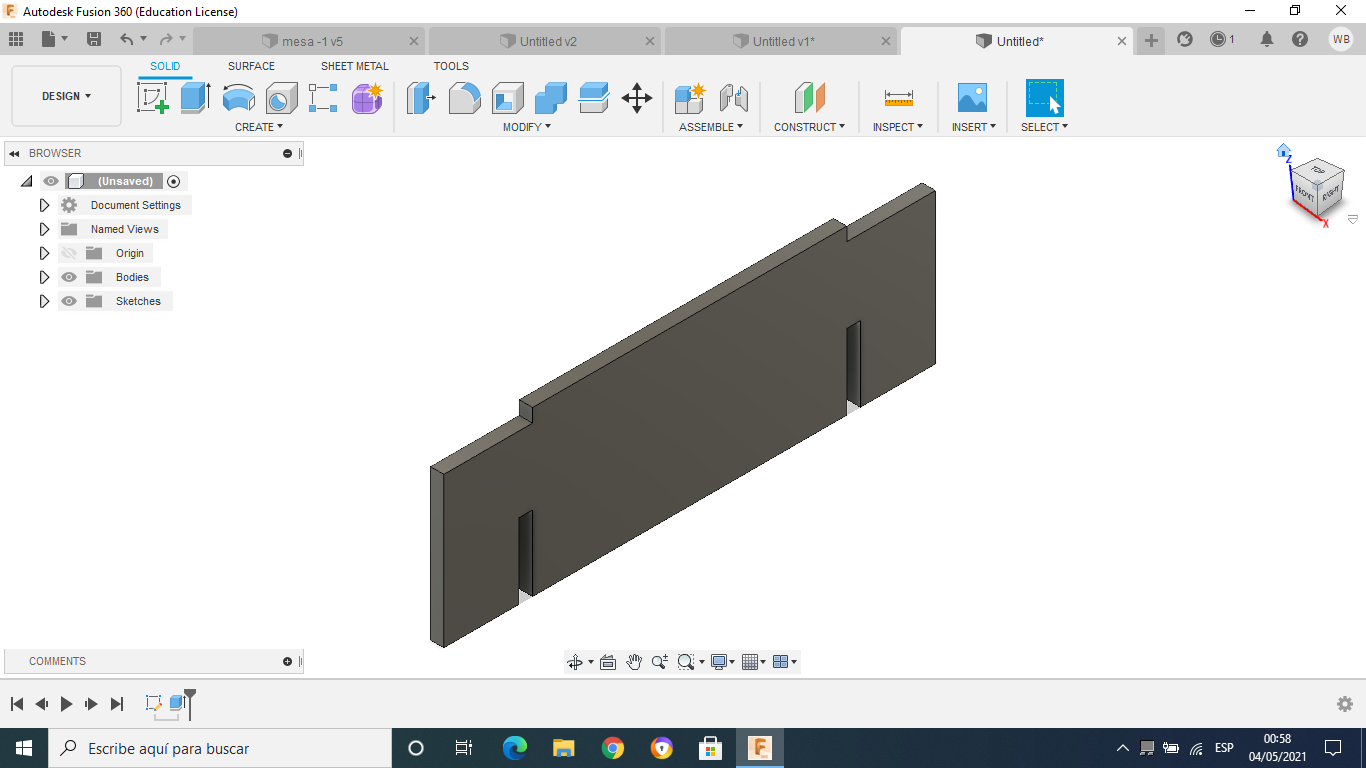Select the Shell tool
This screenshot has width=1366, height=768.
pos(507,98)
